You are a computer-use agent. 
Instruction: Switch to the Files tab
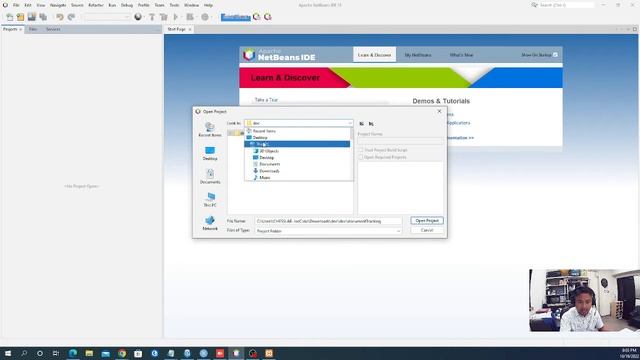33,29
